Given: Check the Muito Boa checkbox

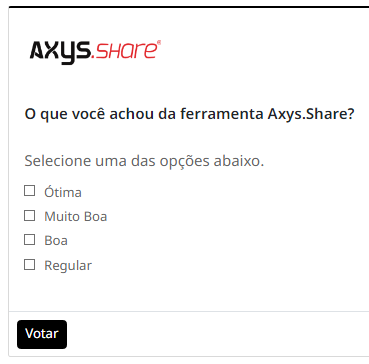Looking at the screenshot, I should (x=29, y=216).
